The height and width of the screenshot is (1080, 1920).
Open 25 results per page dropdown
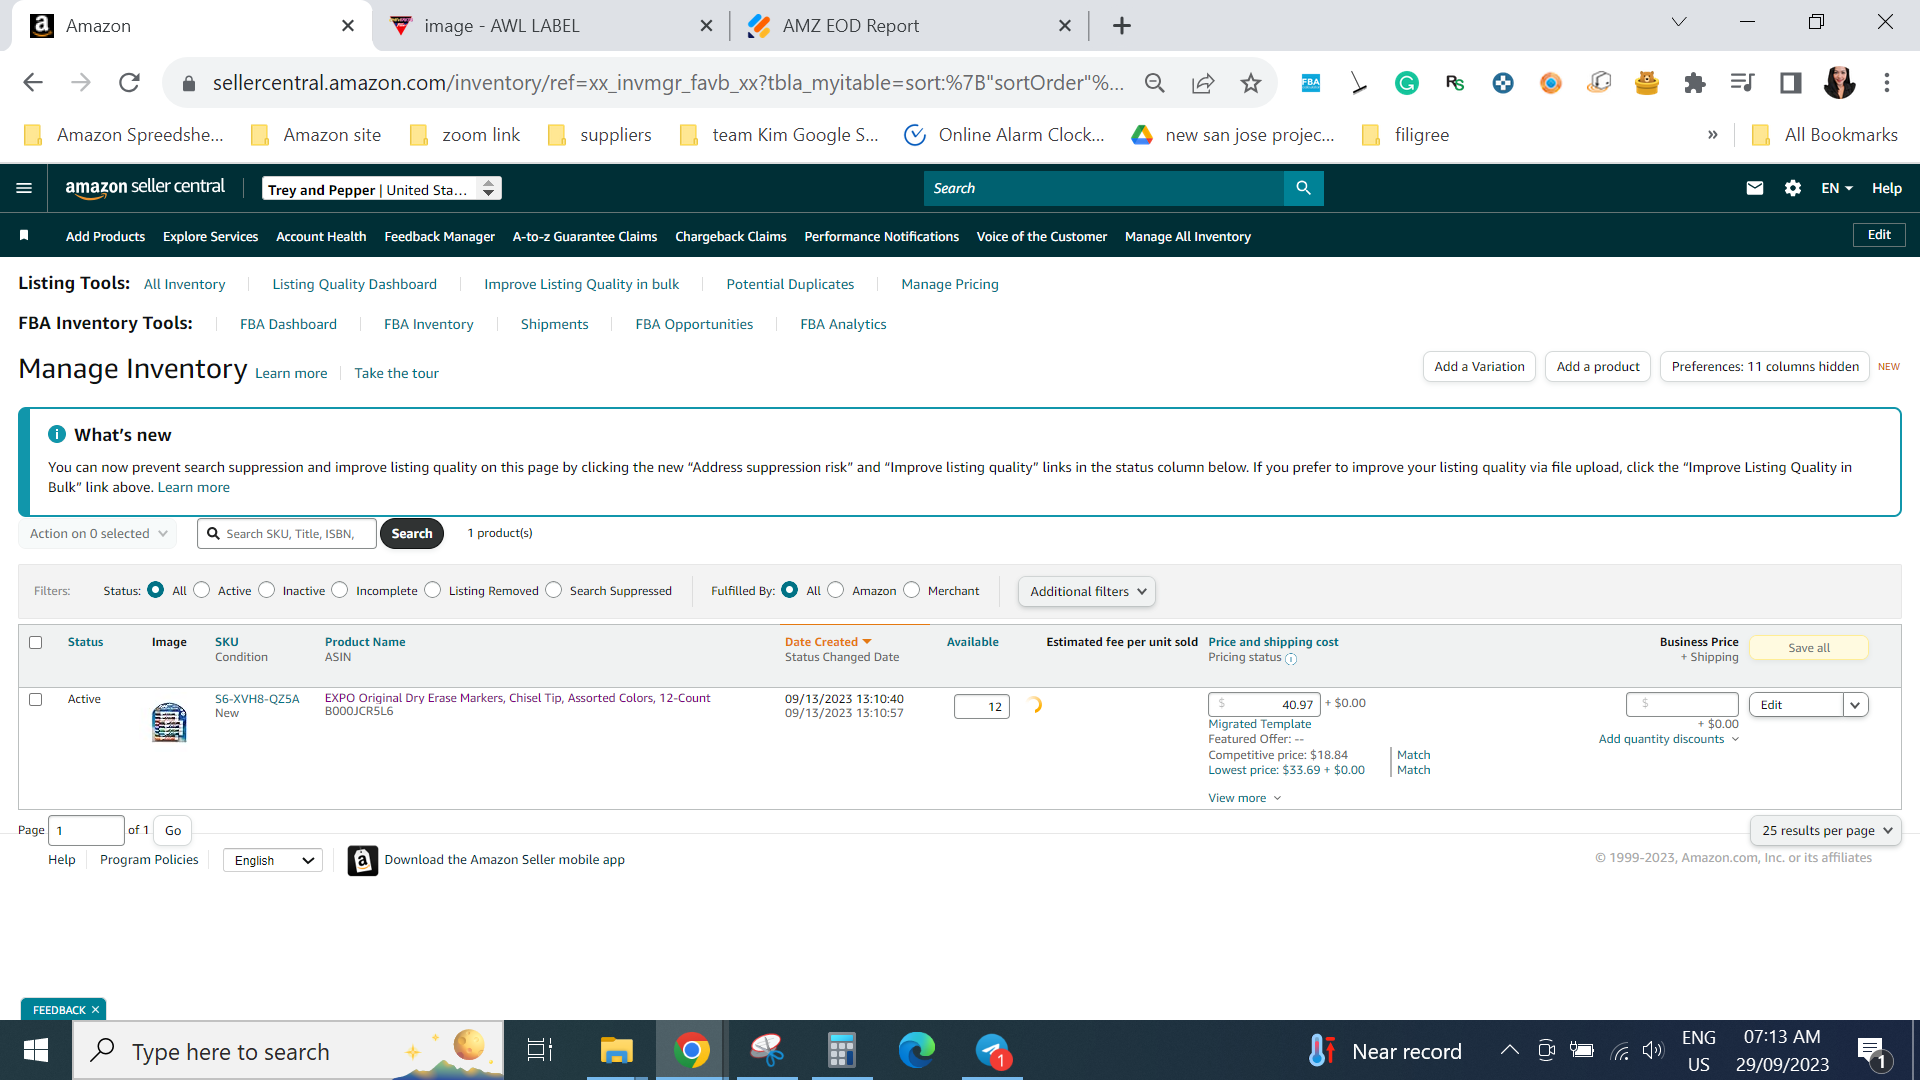(x=1826, y=830)
